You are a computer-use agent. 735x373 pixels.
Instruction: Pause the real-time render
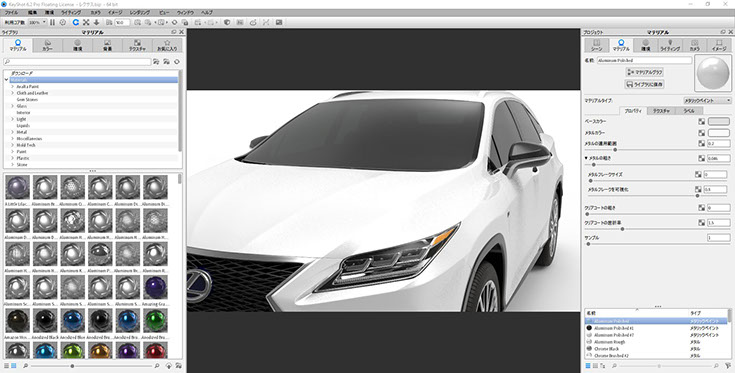click(52, 22)
